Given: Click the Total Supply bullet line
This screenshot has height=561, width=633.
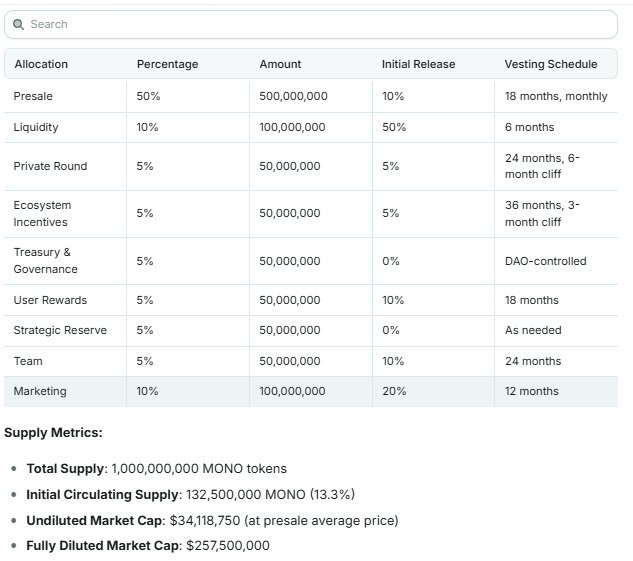Looking at the screenshot, I should [x=157, y=469].
